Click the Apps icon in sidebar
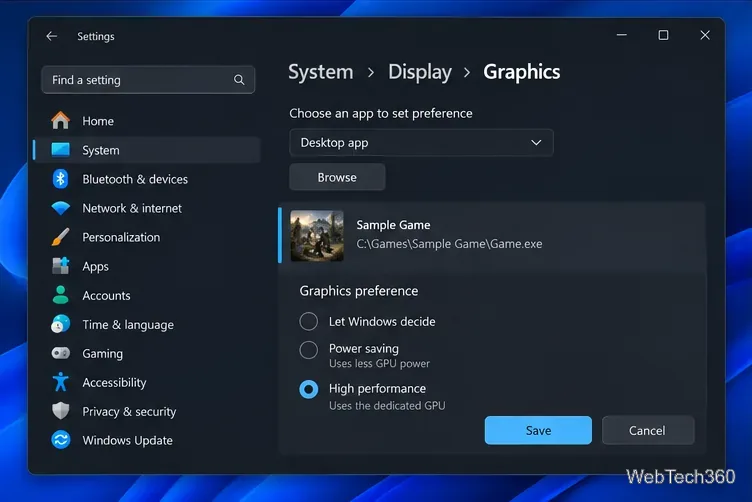 coord(60,266)
